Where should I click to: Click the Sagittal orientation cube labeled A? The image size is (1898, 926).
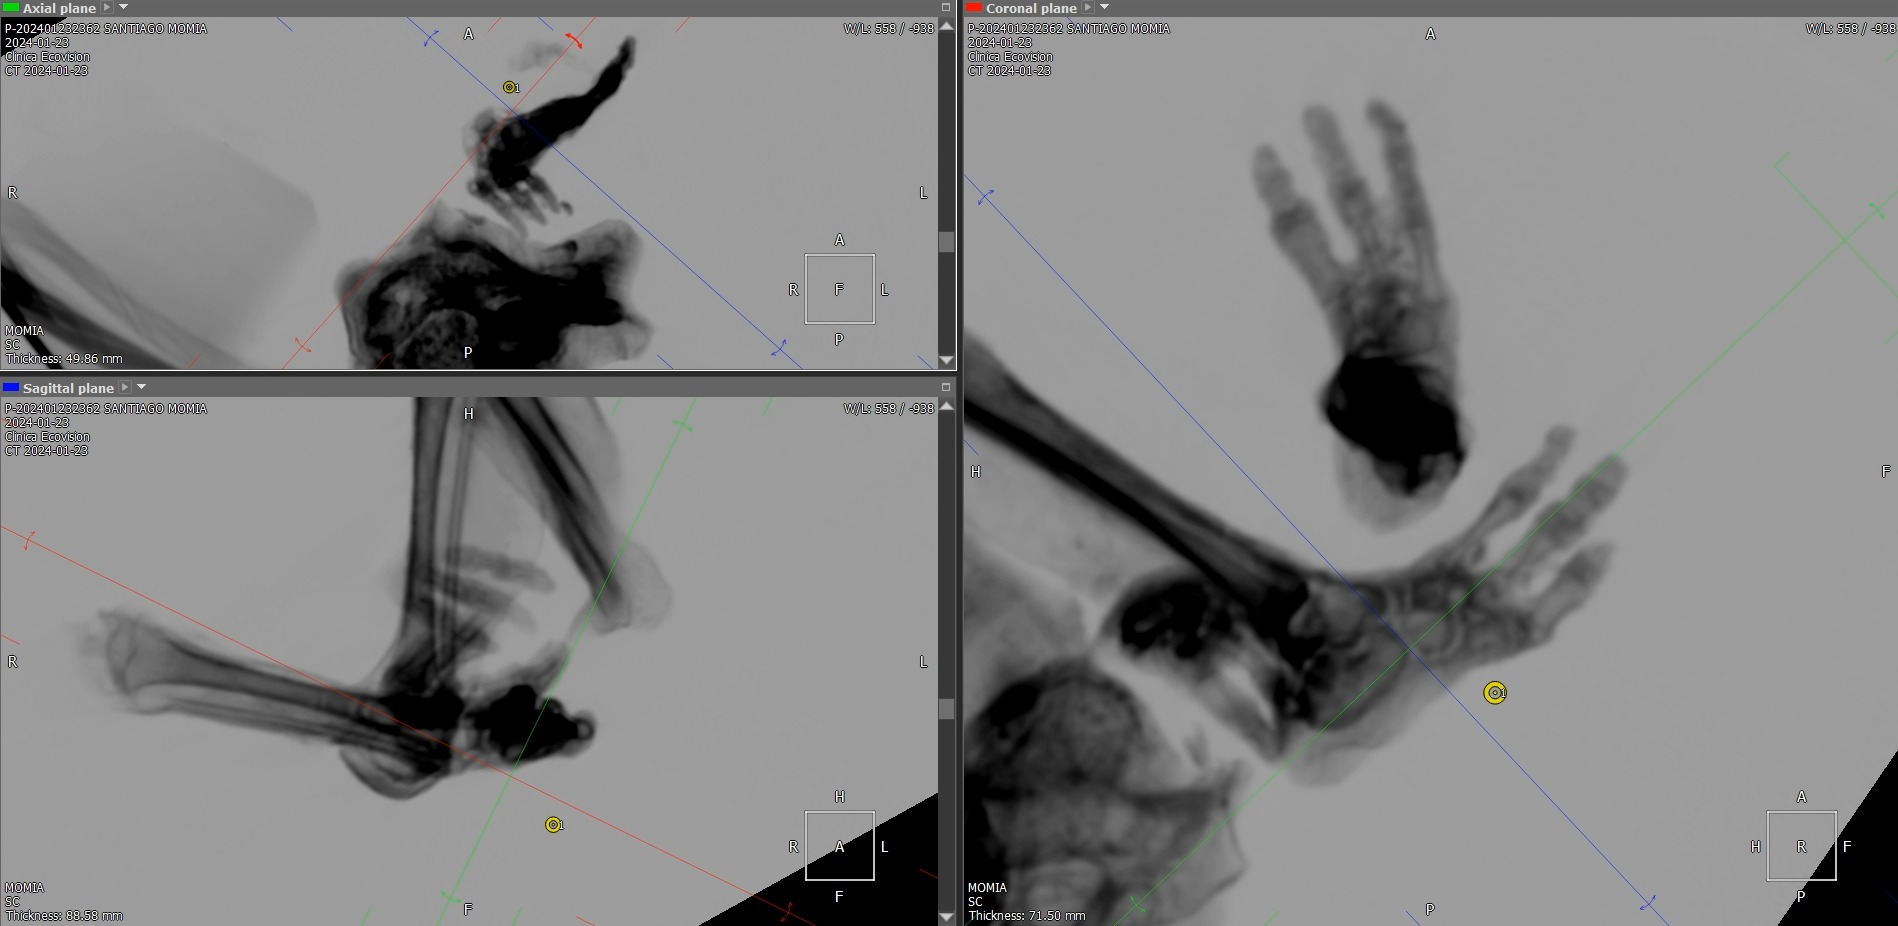pyautogui.click(x=840, y=846)
